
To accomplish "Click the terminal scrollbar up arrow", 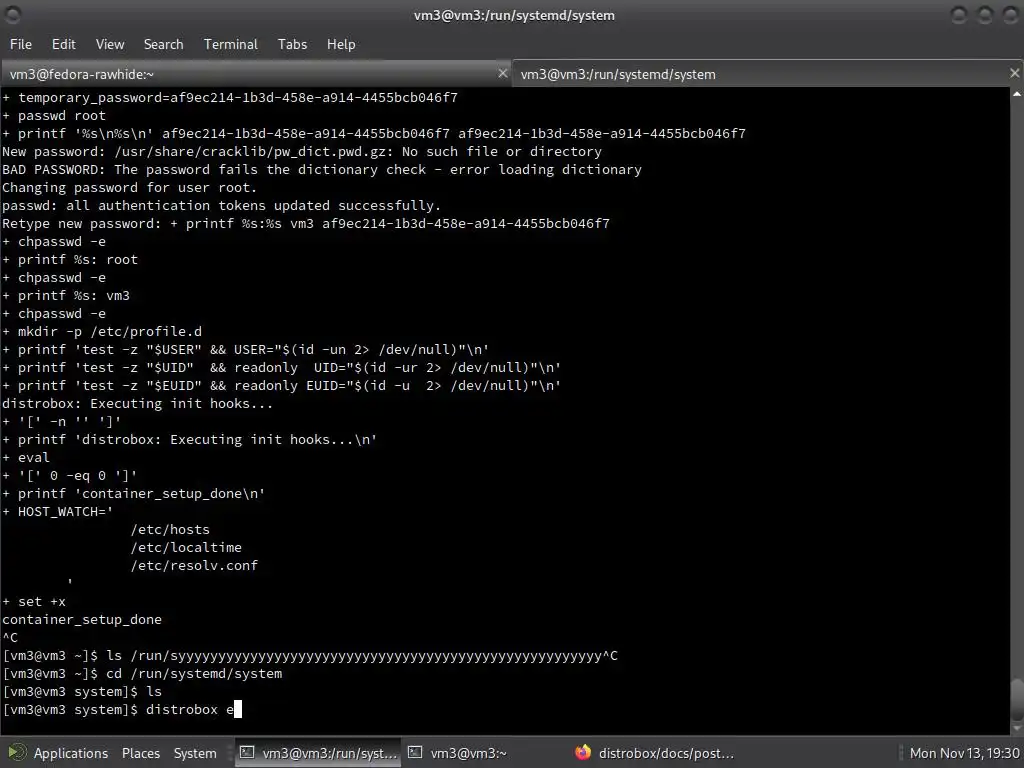I will [x=1017, y=94].
